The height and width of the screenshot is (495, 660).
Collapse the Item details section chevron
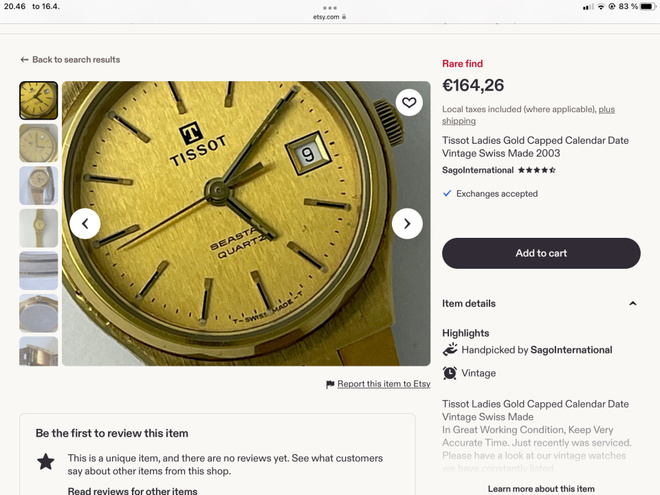pyautogui.click(x=632, y=303)
